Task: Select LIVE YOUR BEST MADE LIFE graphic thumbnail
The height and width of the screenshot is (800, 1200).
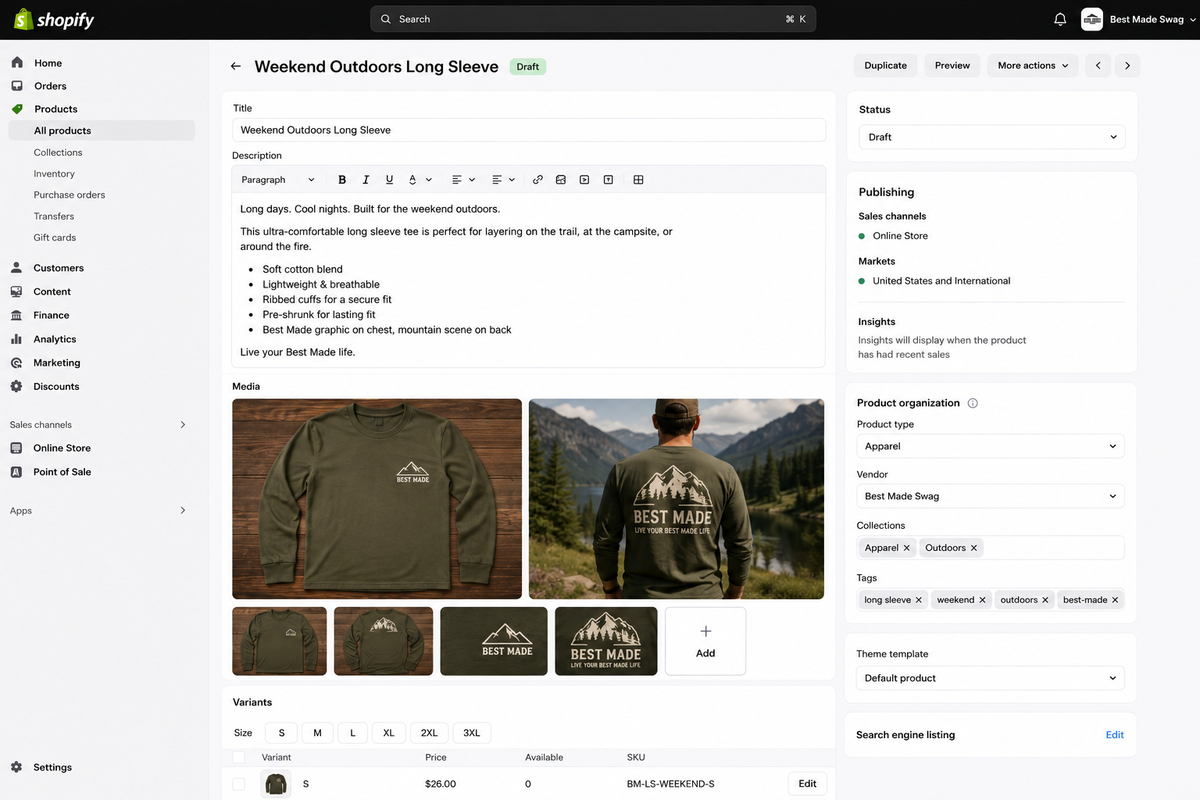Action: coord(606,641)
